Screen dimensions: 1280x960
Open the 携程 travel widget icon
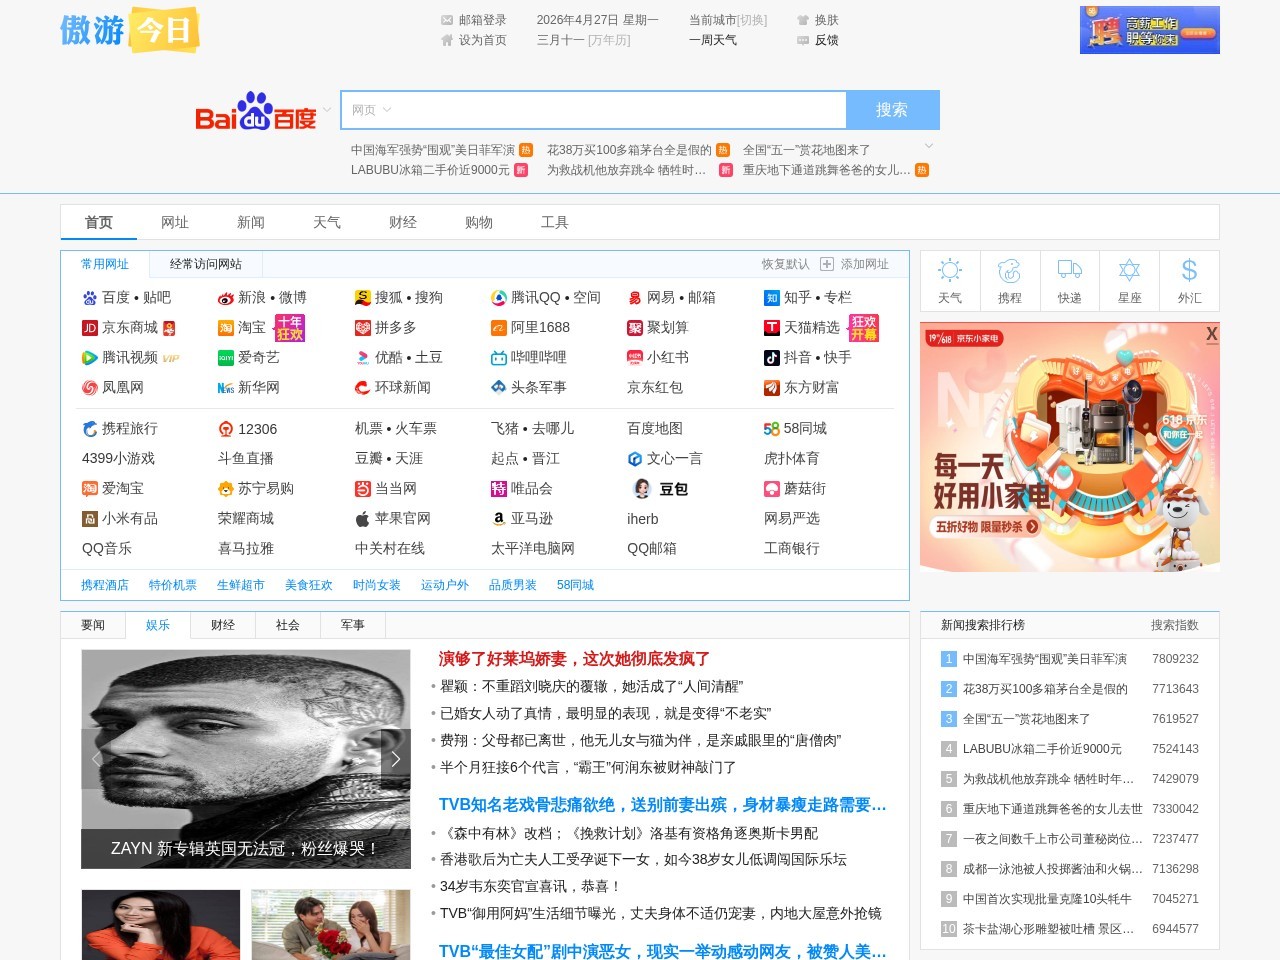pos(1010,280)
